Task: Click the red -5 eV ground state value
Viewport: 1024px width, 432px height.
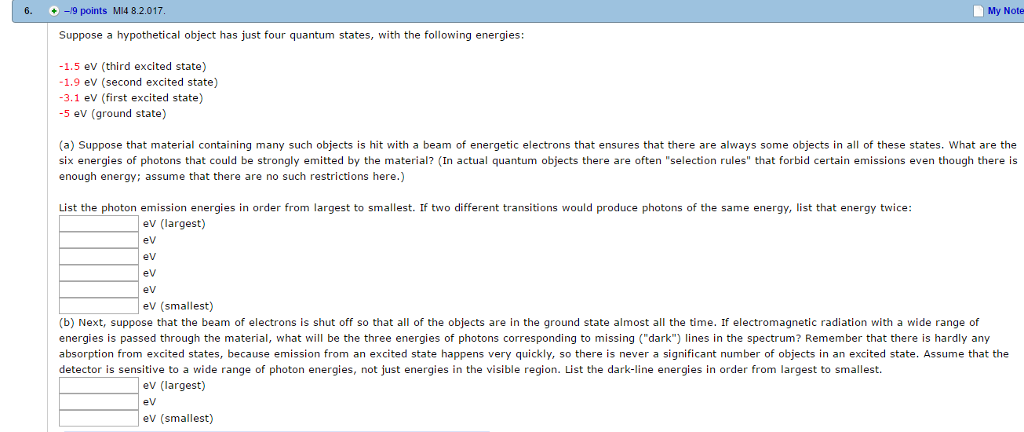Action: point(65,114)
